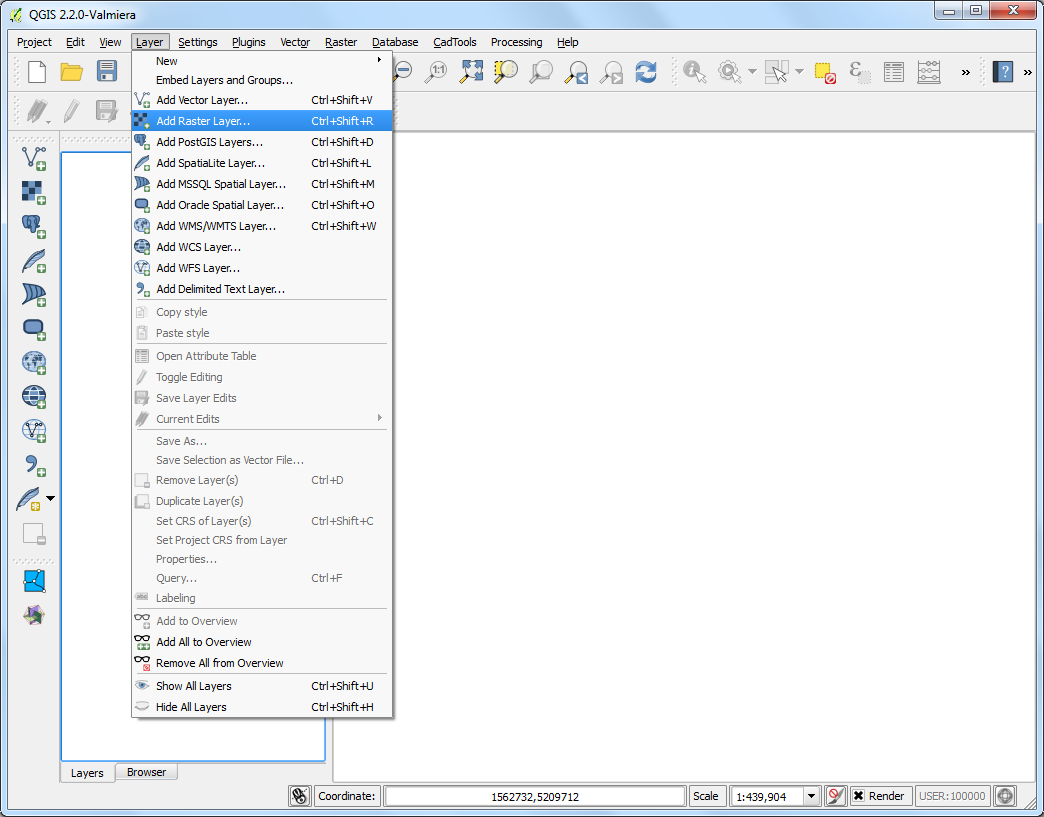Click the Coordinate input field
This screenshot has width=1044, height=817.
click(535, 796)
